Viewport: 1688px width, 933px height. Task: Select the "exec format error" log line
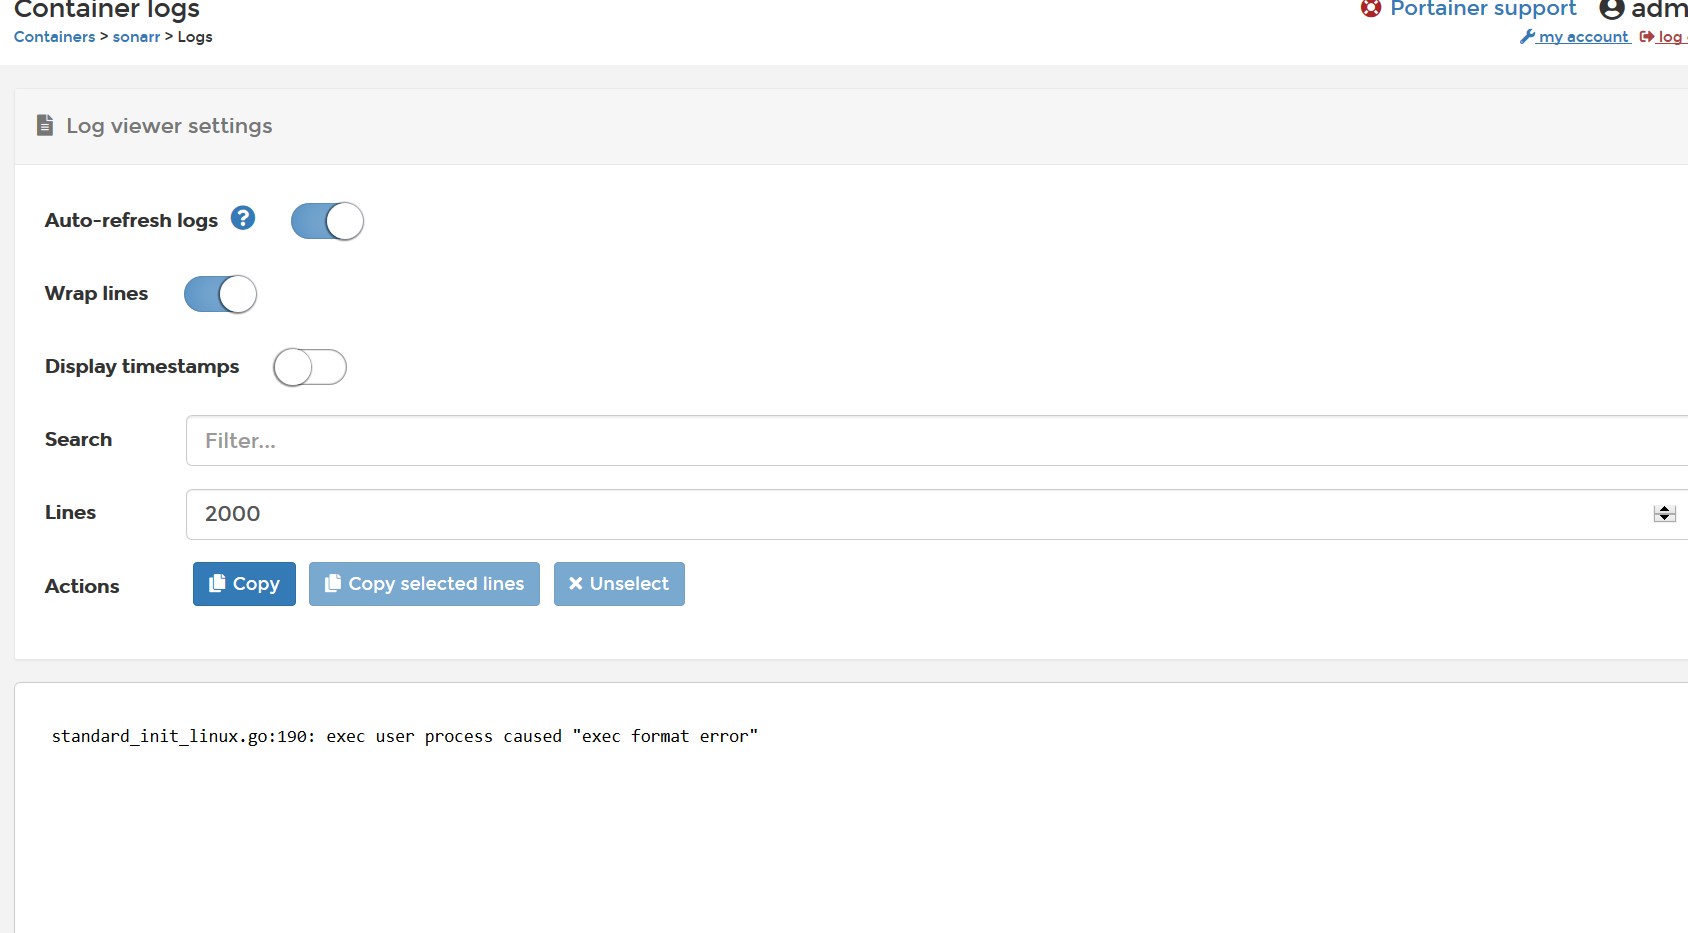click(405, 737)
